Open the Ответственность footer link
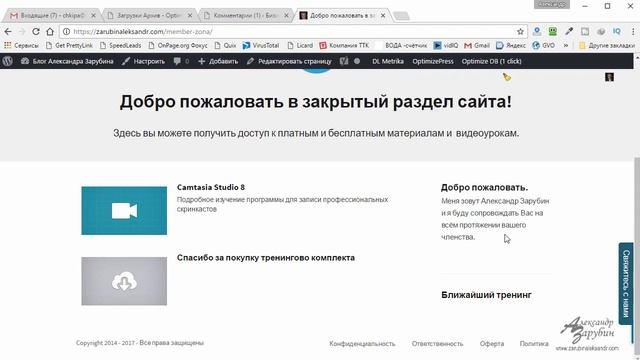This screenshot has height=360, width=640. coord(437,344)
